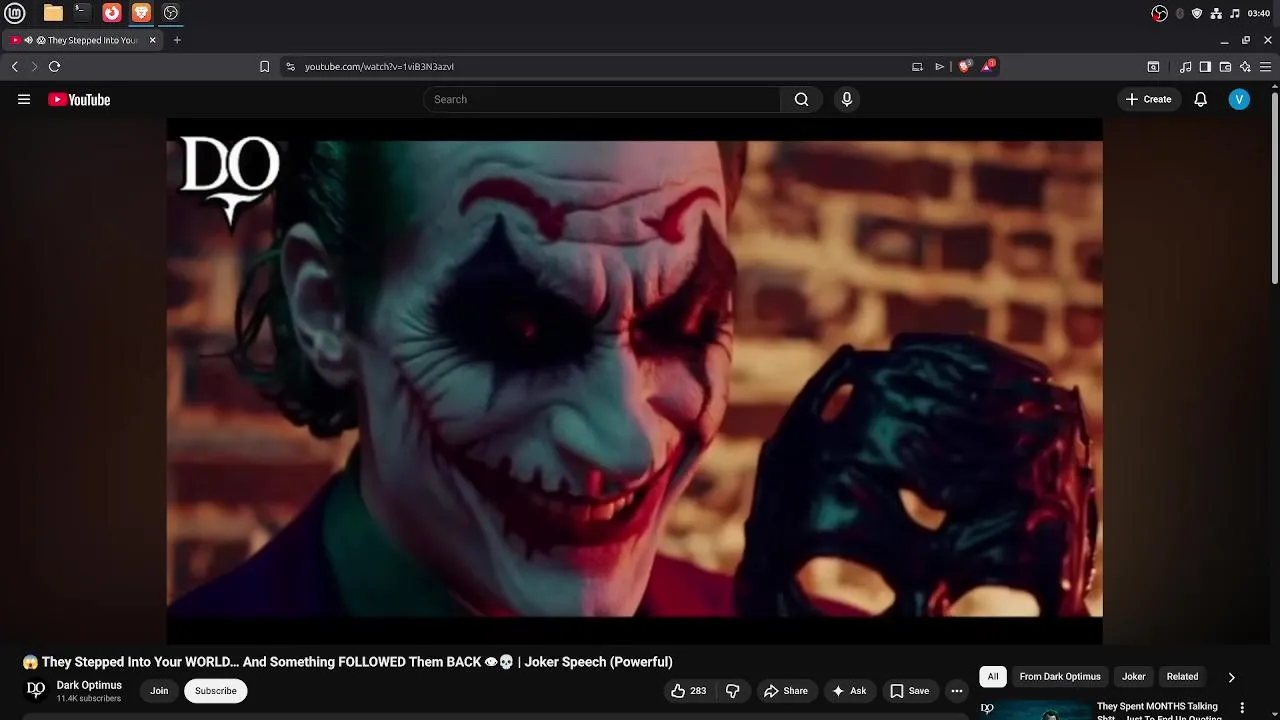Open the OBS tray icon
The width and height of the screenshot is (1280, 720).
pyautogui.click(x=1160, y=13)
